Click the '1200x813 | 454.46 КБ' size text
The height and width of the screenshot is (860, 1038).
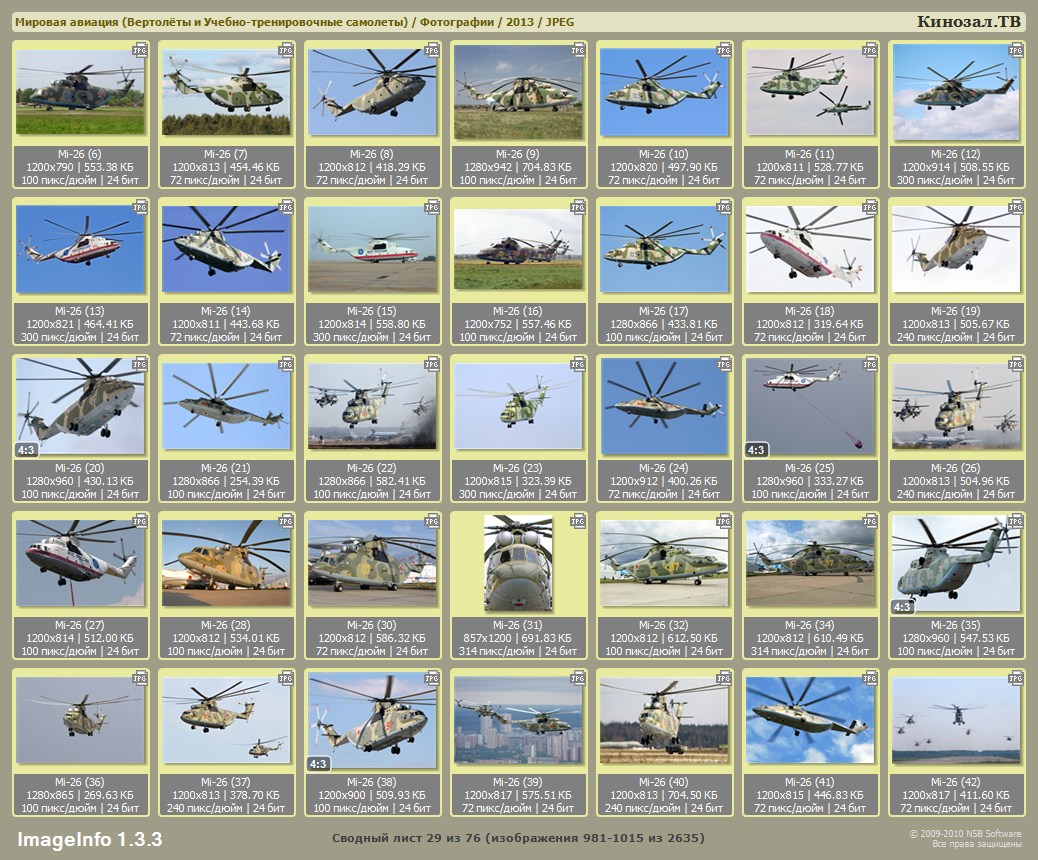pos(226,167)
